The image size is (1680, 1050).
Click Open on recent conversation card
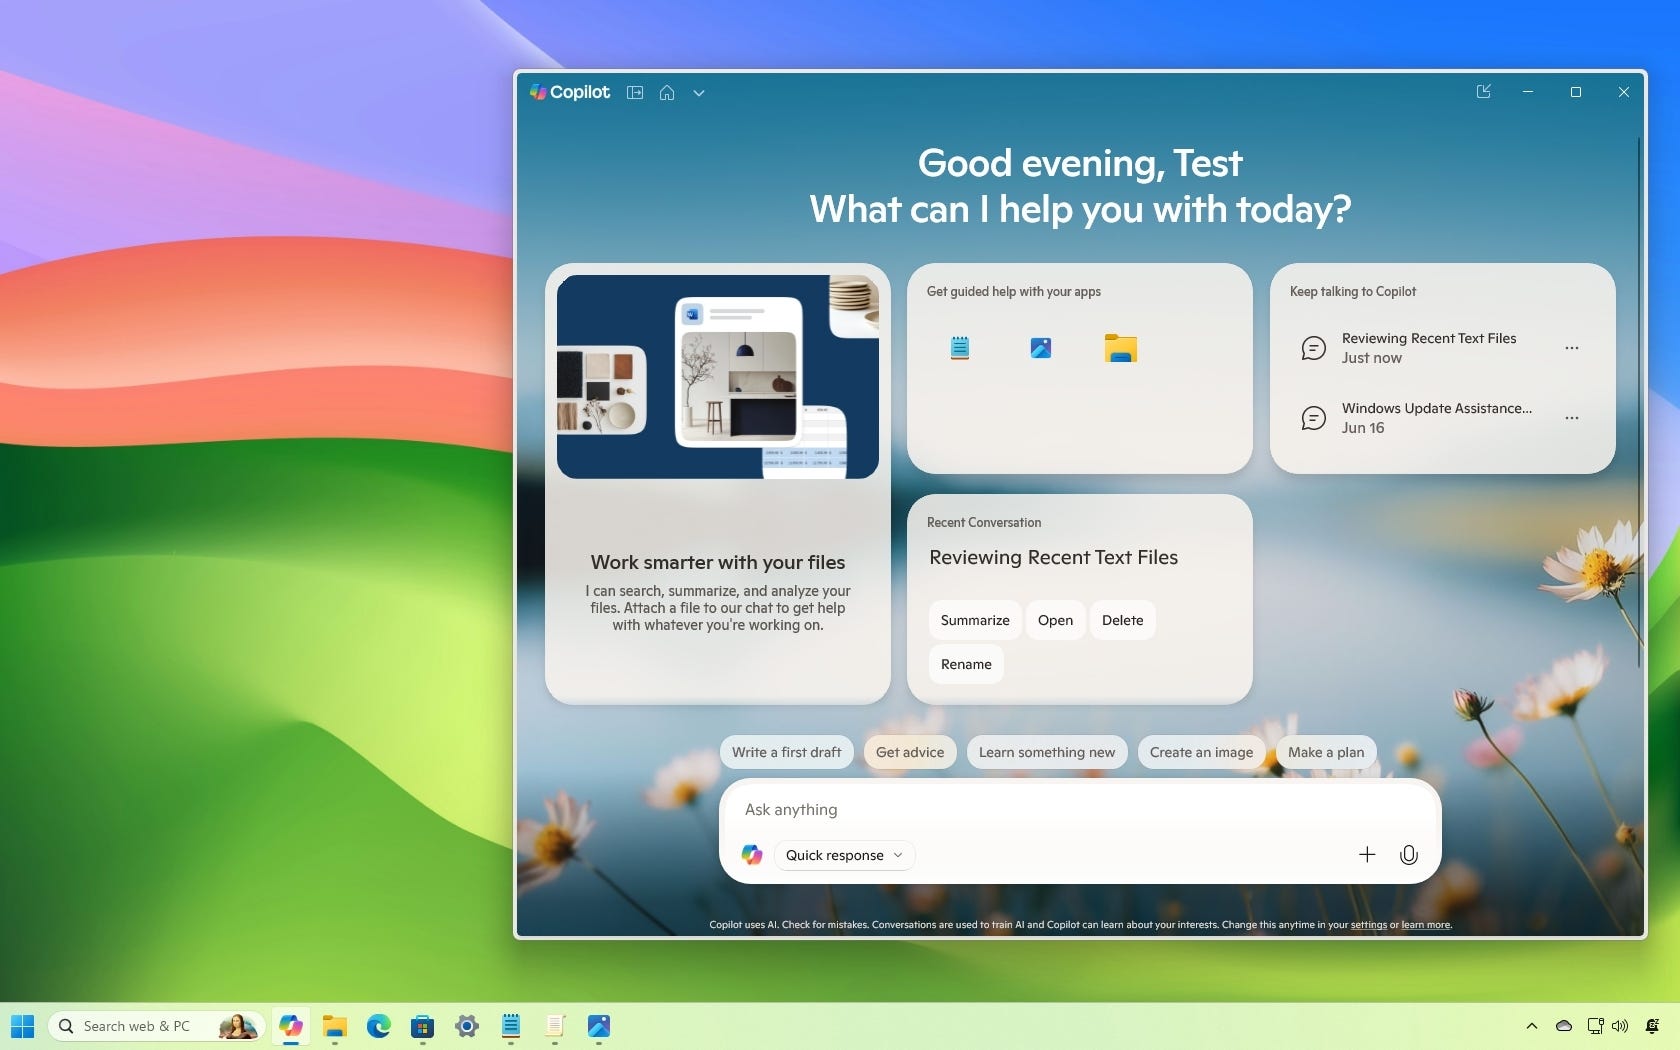point(1055,620)
